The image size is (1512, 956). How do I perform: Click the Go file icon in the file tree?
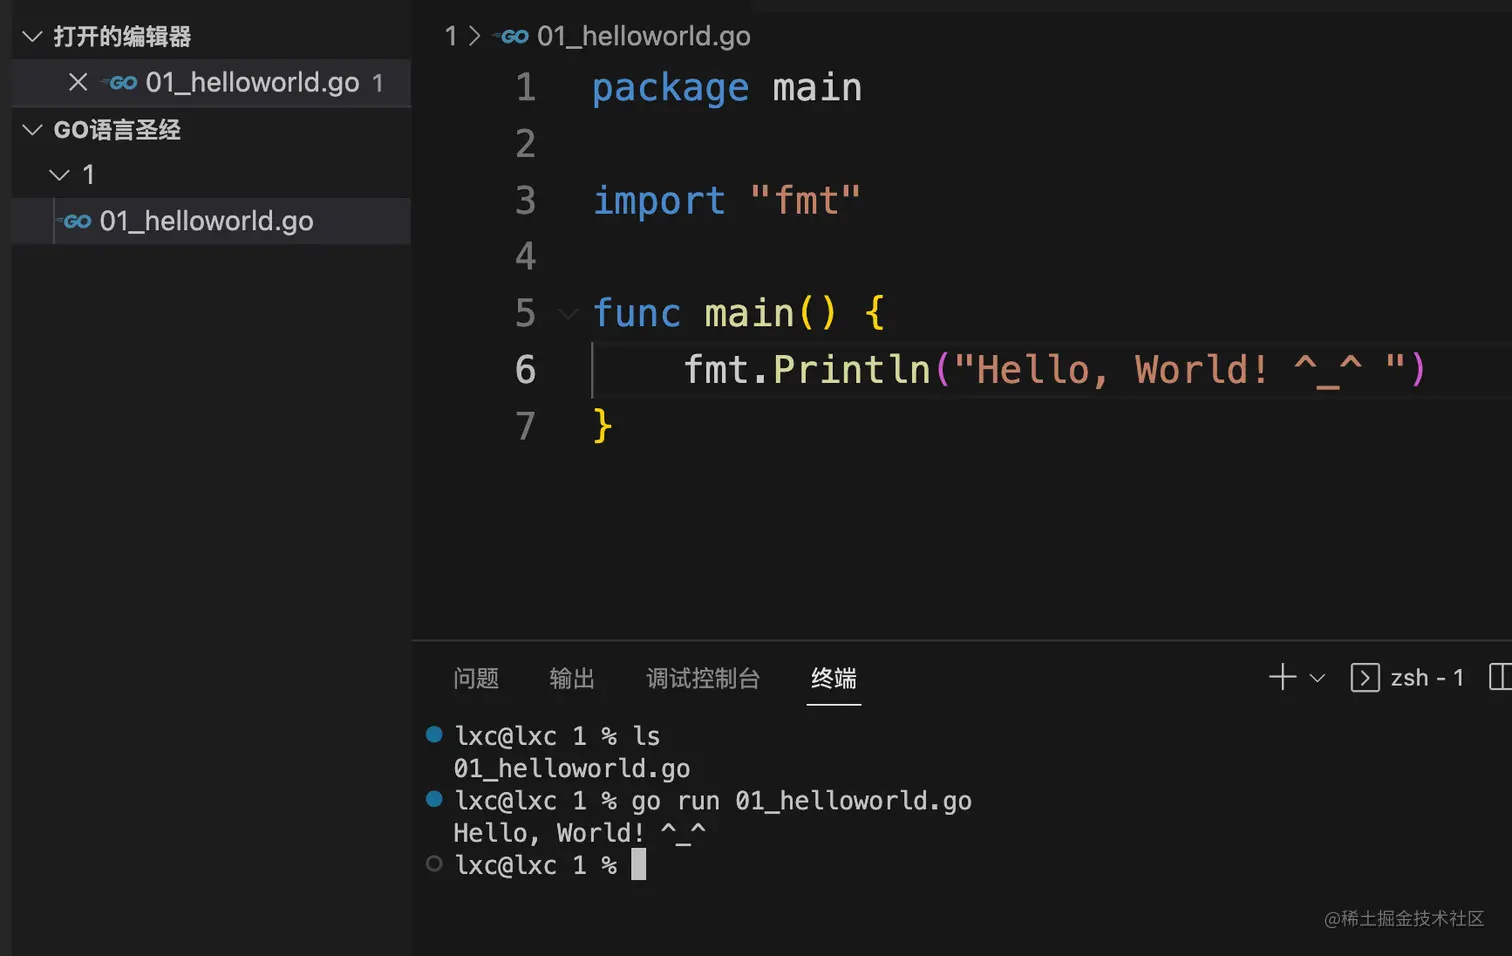coord(75,221)
